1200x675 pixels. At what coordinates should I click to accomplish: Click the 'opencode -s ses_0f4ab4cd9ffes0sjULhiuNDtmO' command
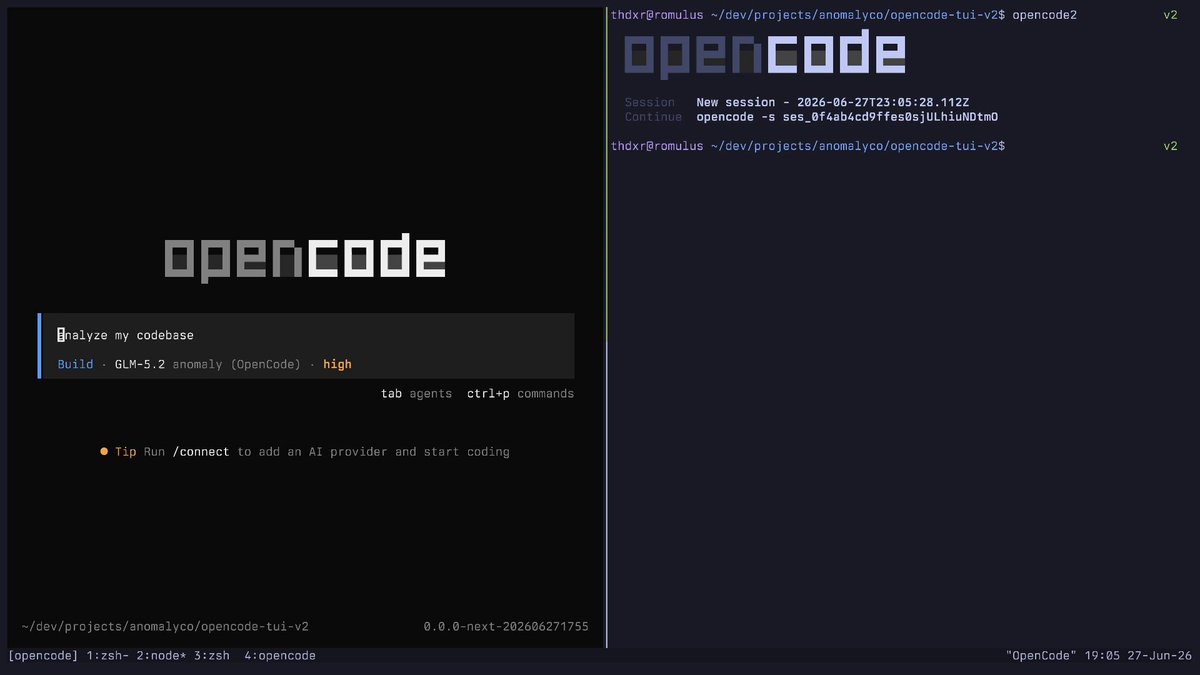coord(847,117)
